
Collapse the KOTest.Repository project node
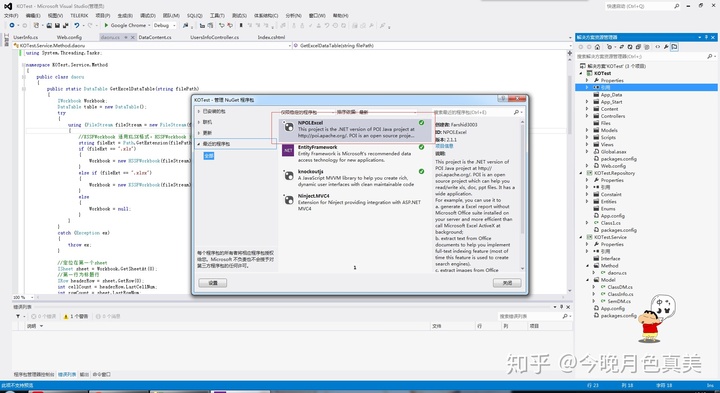[x=581, y=173]
